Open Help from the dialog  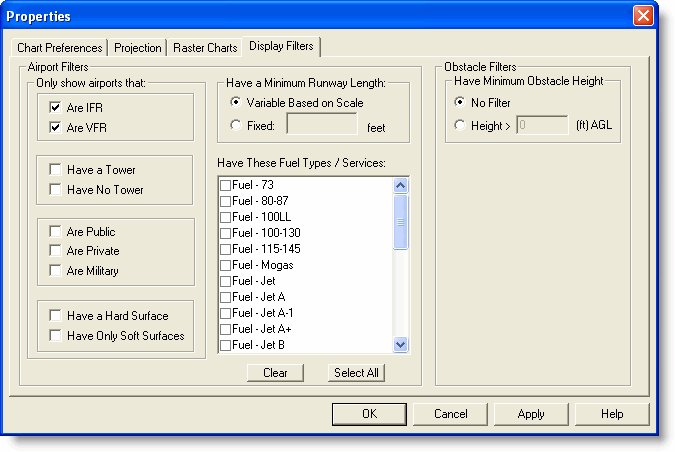612,414
